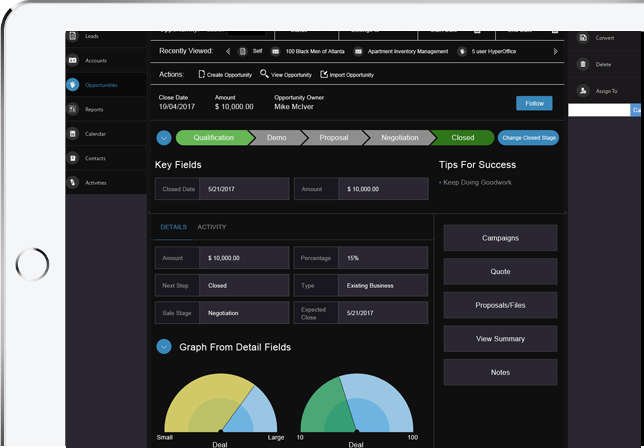Select the DETAILS tab
This screenshot has width=644, height=448.
[173, 227]
